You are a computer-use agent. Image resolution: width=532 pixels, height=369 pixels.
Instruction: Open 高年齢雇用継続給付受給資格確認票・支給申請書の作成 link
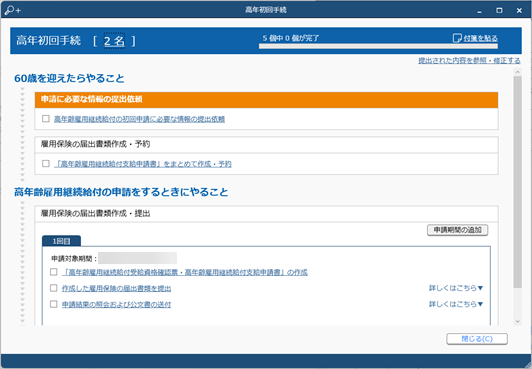coord(185,272)
